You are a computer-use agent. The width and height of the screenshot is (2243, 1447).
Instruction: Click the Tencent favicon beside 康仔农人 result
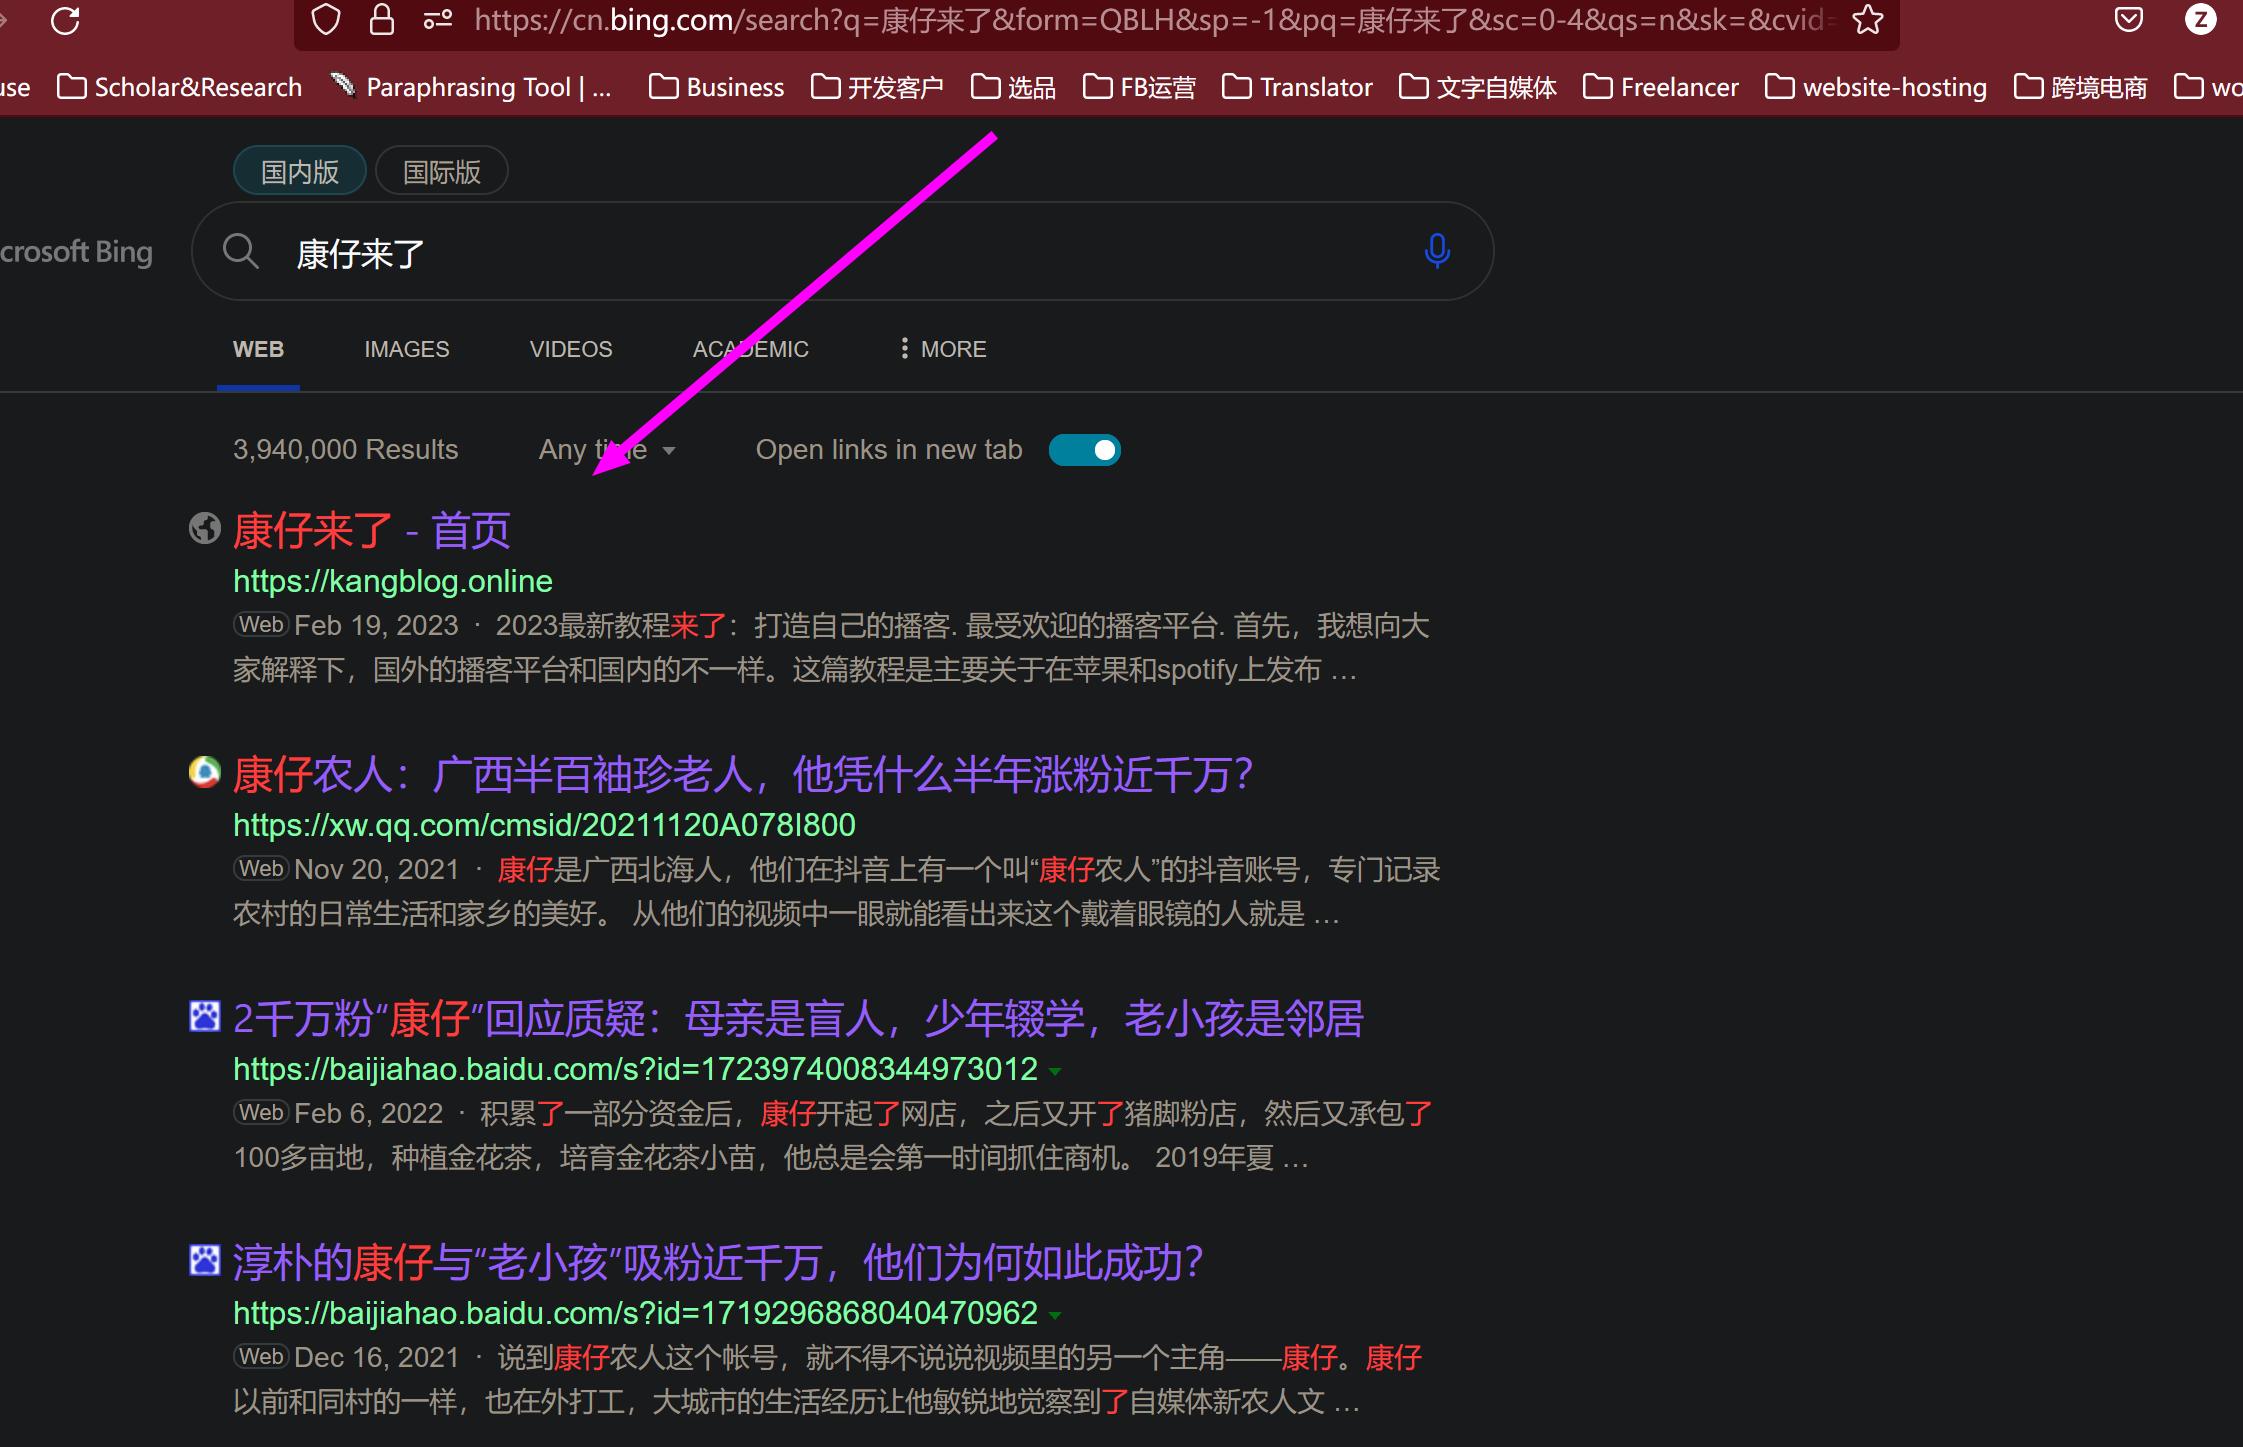click(x=205, y=772)
